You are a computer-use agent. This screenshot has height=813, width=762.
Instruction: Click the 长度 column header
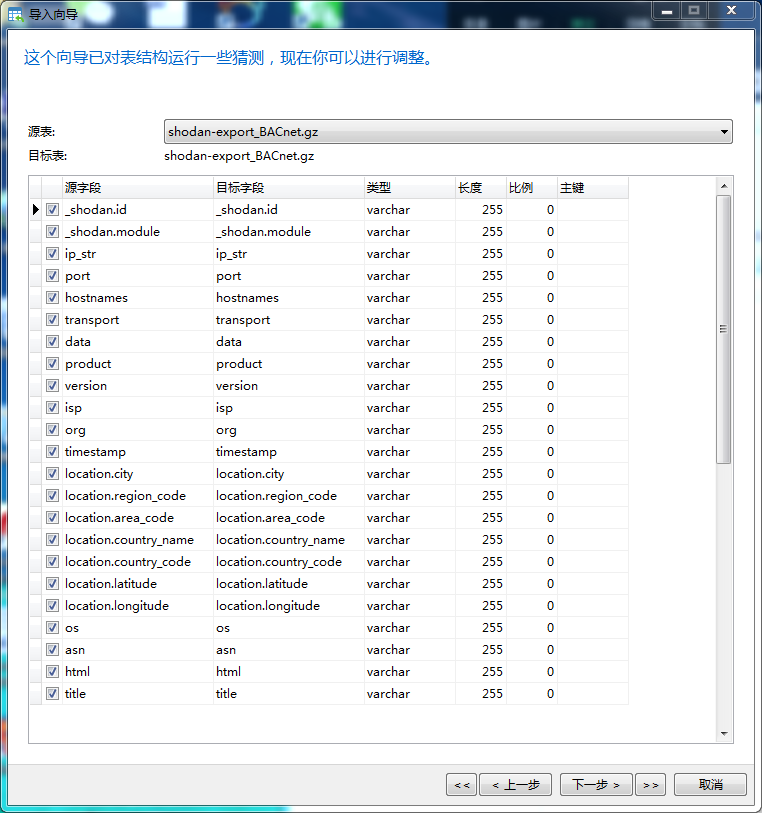pyautogui.click(x=481, y=188)
